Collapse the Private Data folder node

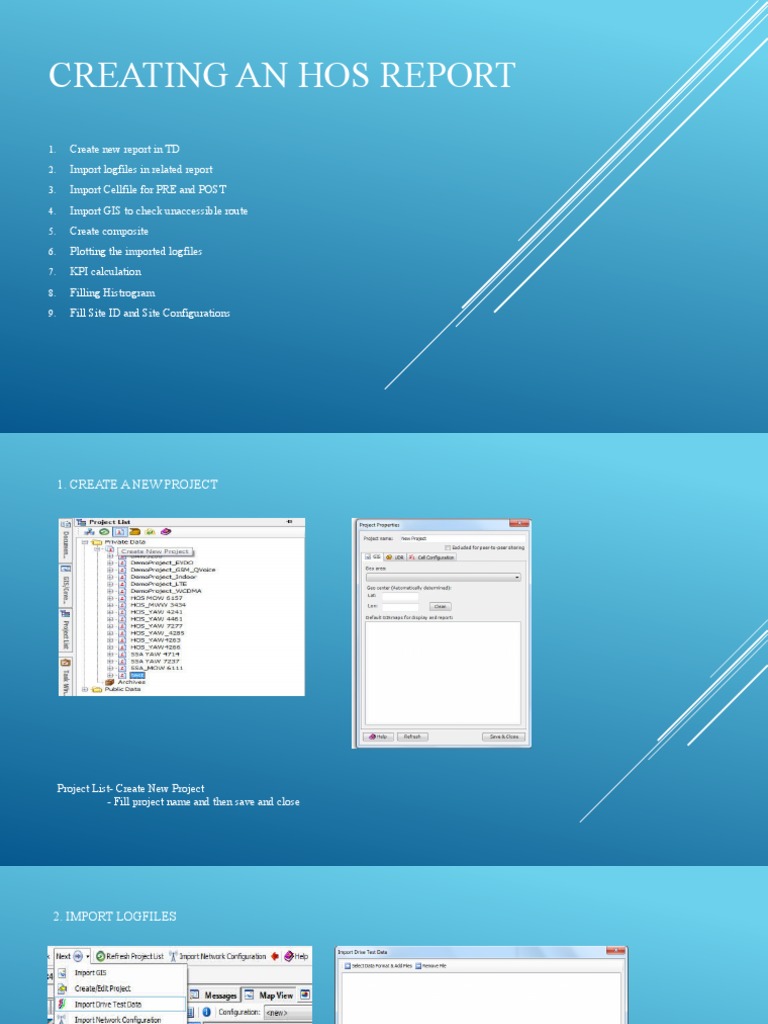[85, 542]
